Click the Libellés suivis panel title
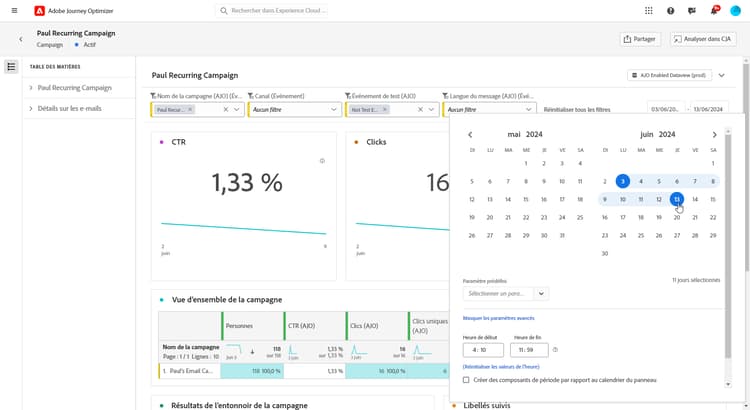 click(486, 405)
